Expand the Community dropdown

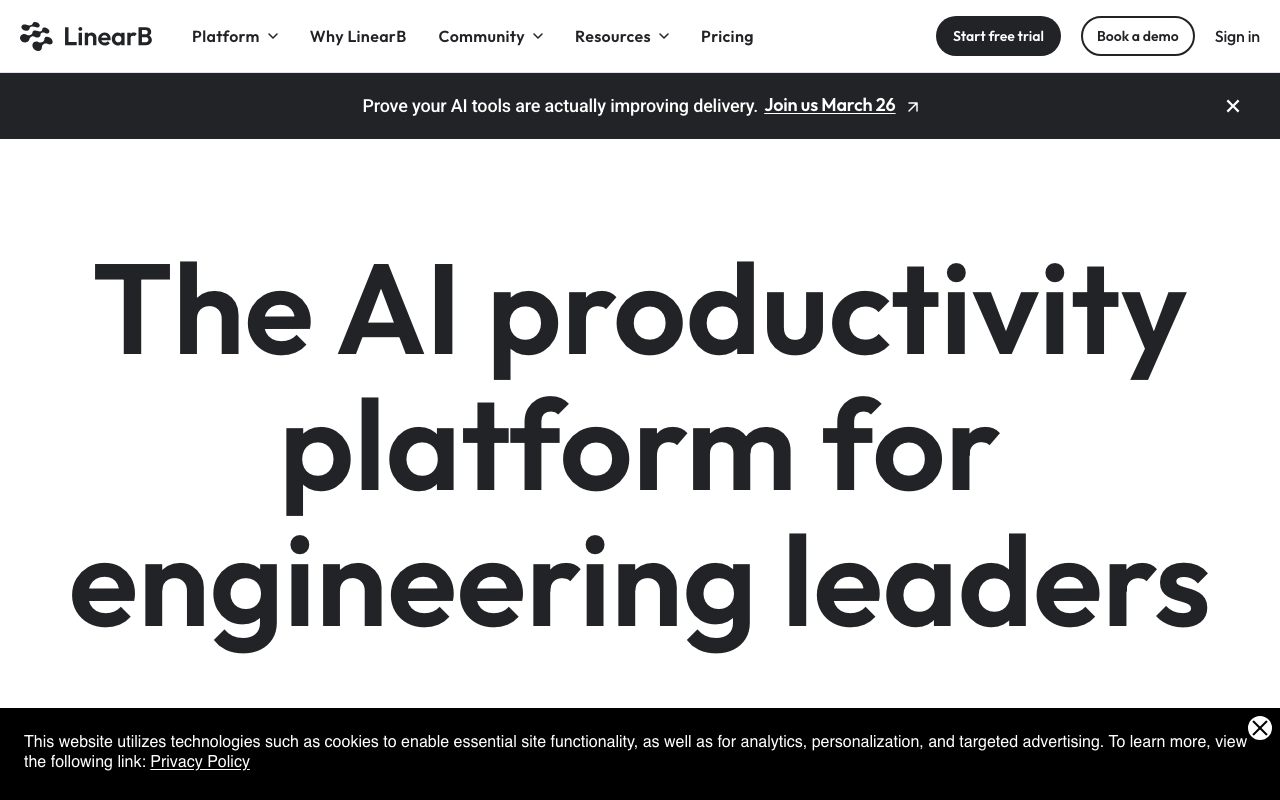click(x=481, y=36)
